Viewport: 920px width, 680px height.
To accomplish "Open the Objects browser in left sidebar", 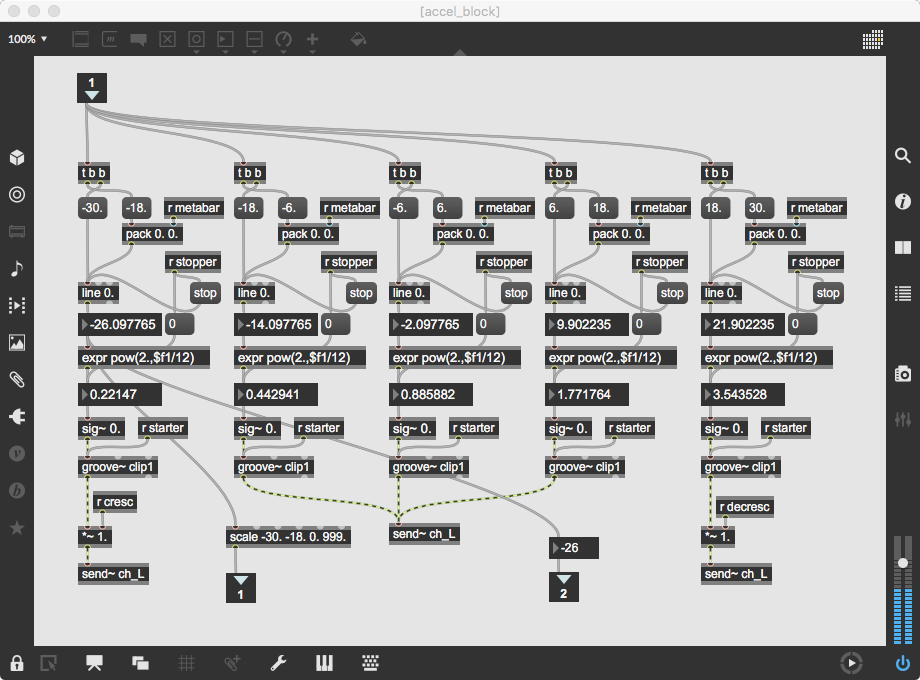I will [17, 157].
